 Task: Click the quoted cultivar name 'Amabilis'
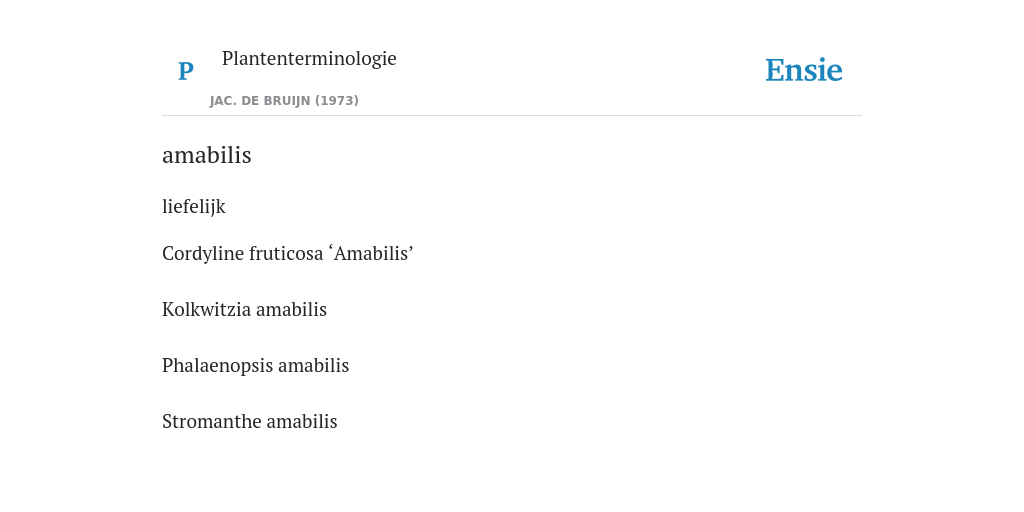pyautogui.click(x=372, y=253)
